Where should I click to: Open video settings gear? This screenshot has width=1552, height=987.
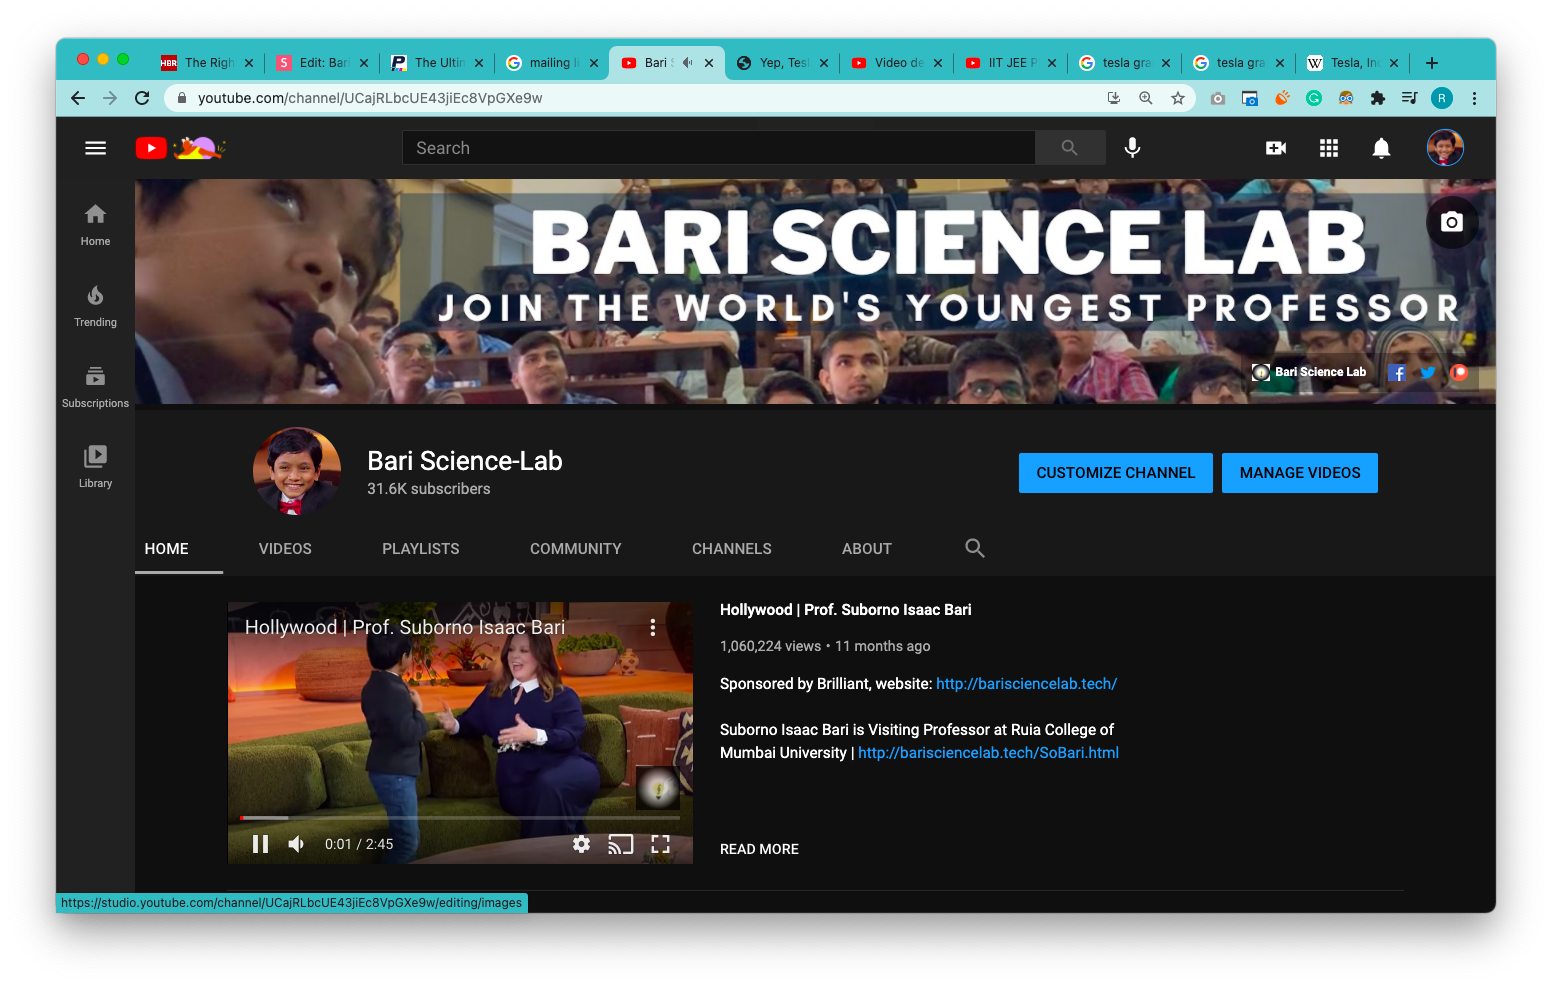[x=581, y=844]
